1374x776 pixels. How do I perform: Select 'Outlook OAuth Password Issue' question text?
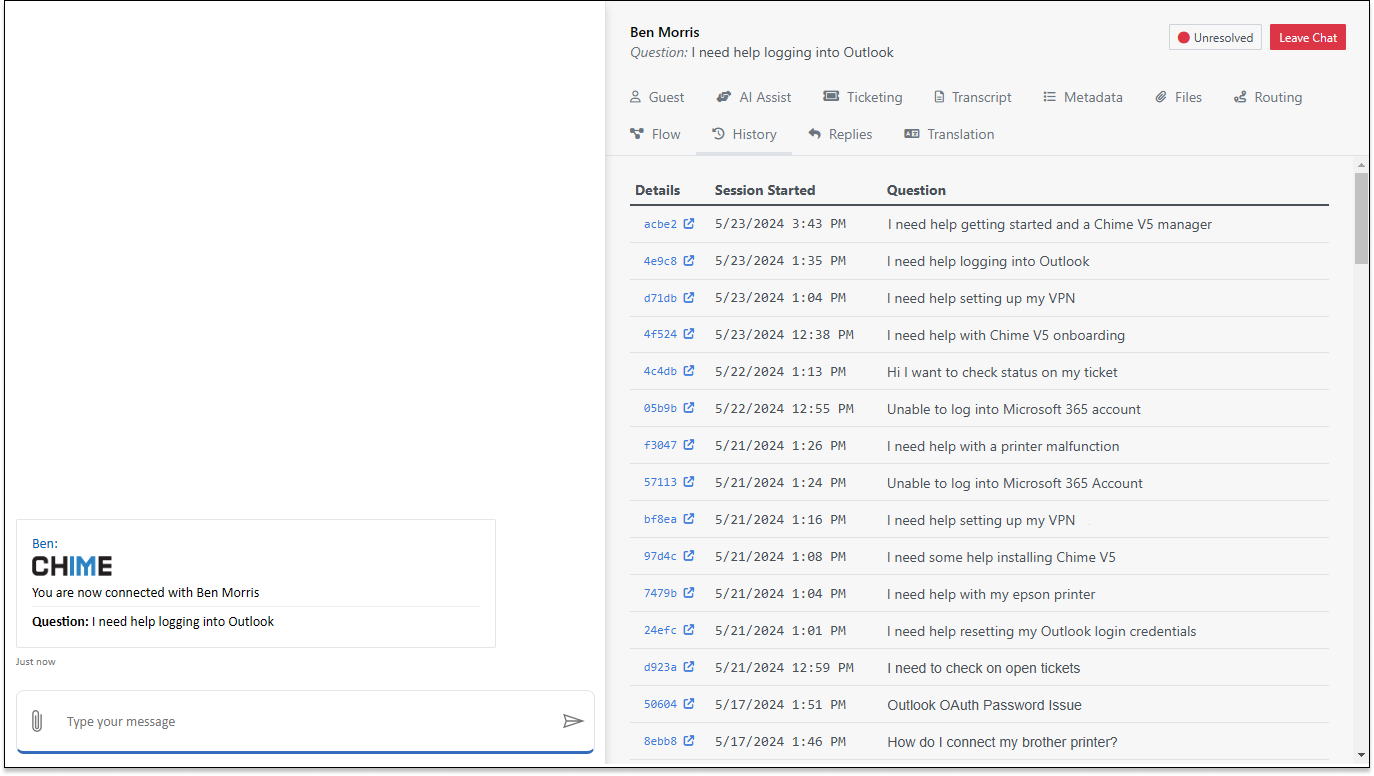pos(984,705)
